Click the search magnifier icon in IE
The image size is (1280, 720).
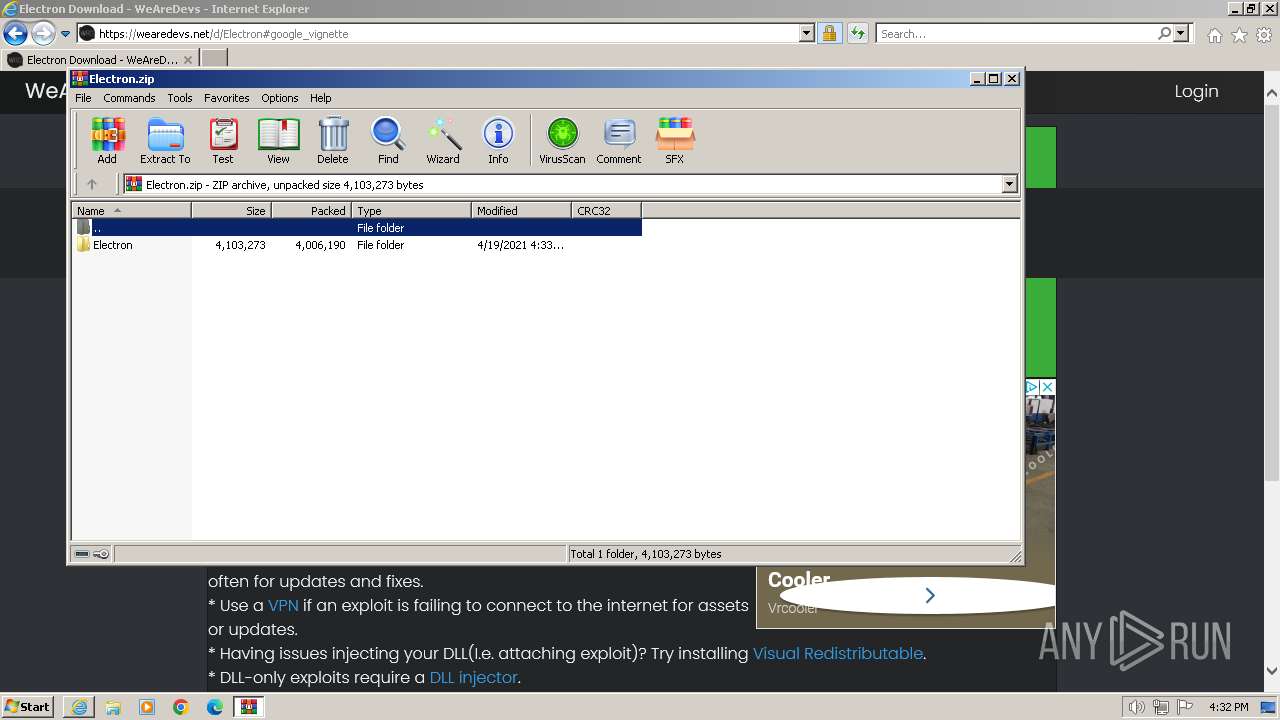pos(1164,33)
